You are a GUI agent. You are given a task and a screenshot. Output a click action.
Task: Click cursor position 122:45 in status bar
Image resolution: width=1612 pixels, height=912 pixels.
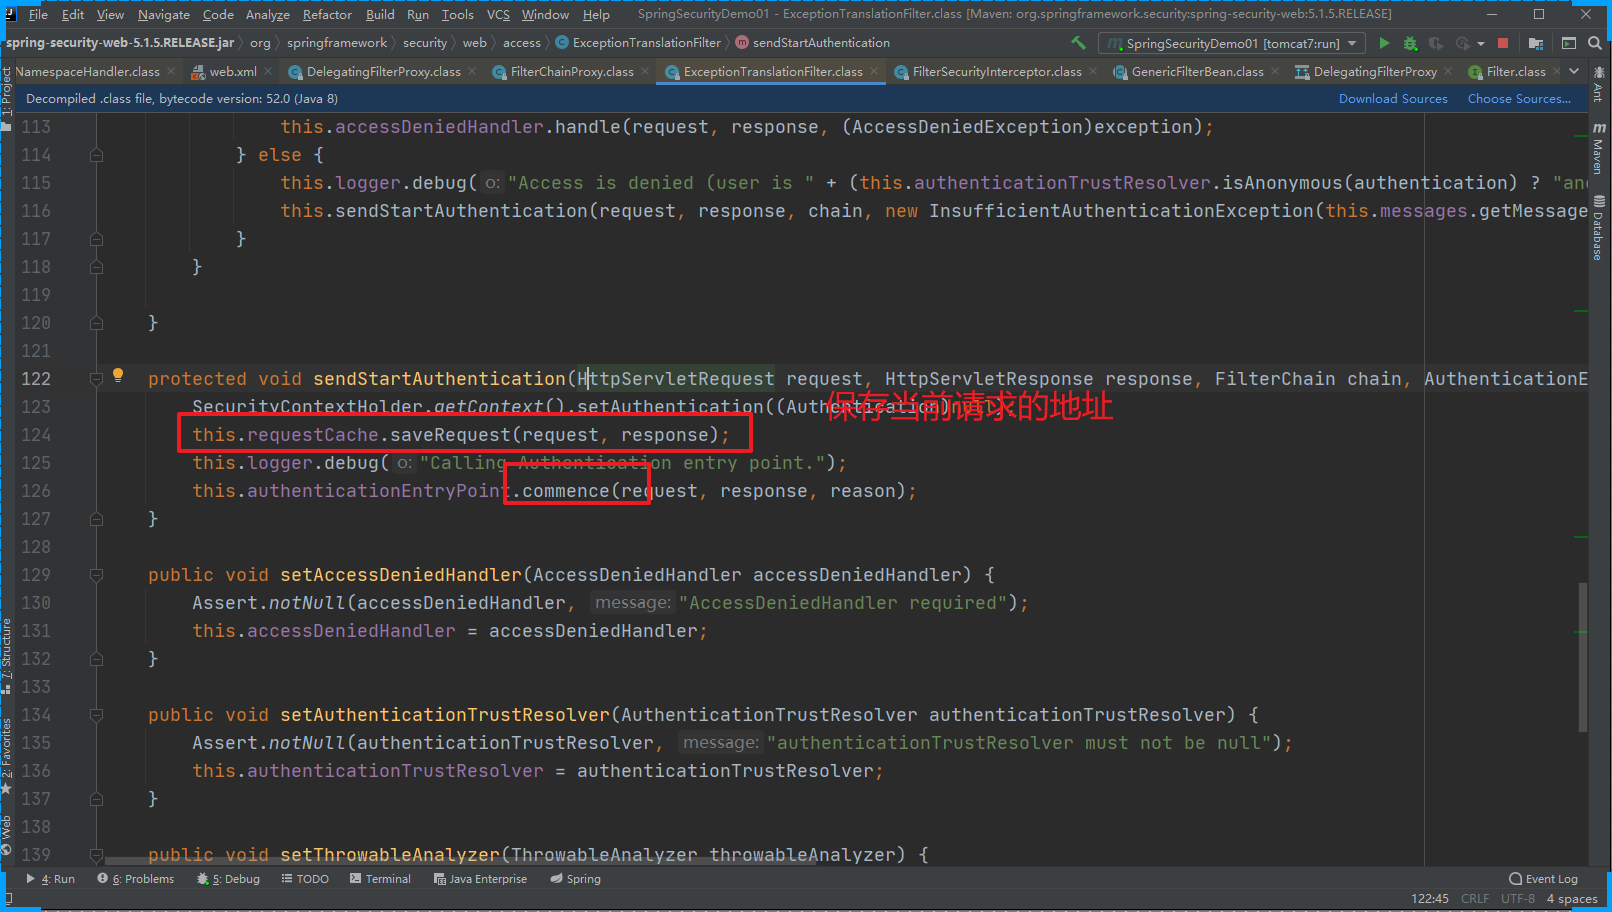point(1430,899)
